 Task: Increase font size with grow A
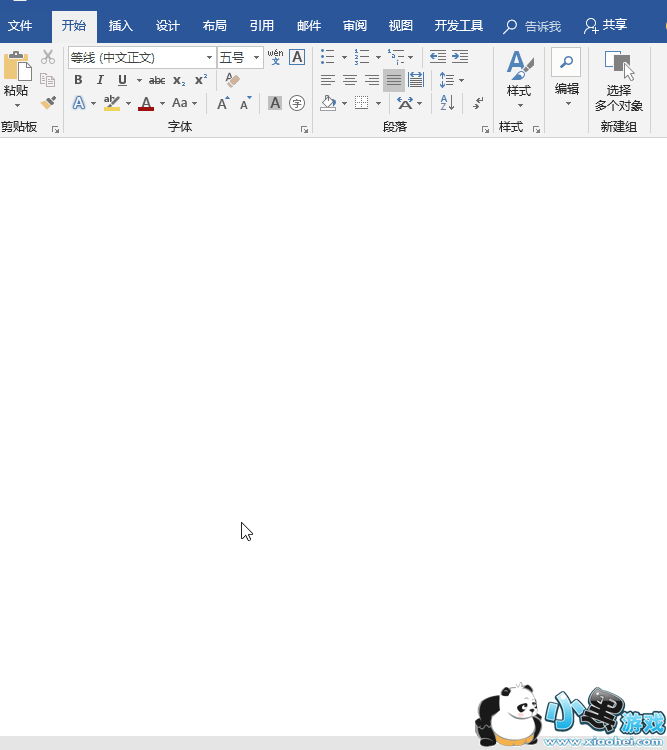(x=223, y=103)
